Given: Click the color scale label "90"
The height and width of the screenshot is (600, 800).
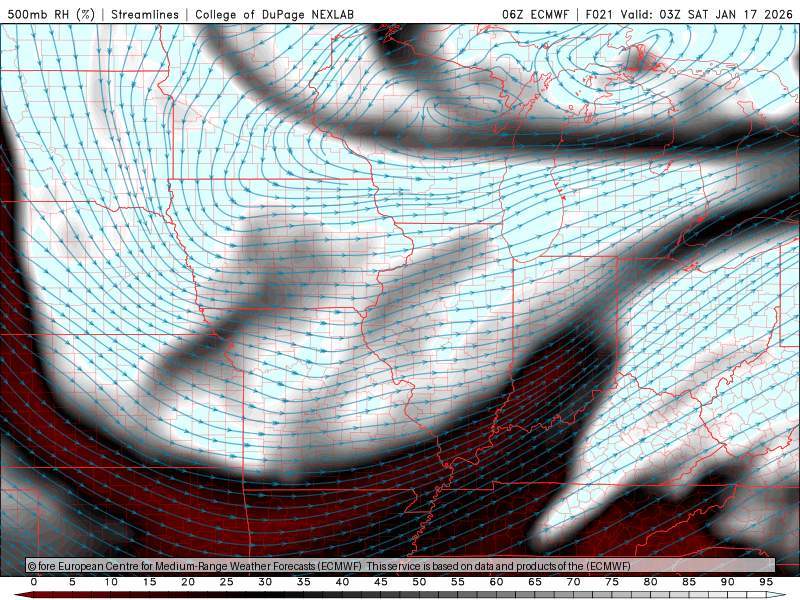Looking at the screenshot, I should (x=728, y=582).
